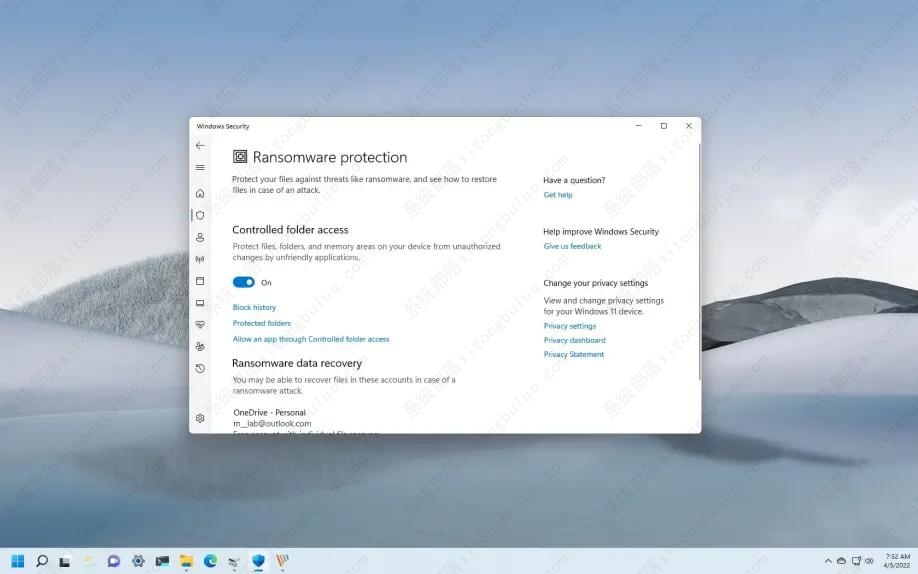The width and height of the screenshot is (918, 574).
Task: Open App & browser control icon
Action: pyautogui.click(x=200, y=281)
